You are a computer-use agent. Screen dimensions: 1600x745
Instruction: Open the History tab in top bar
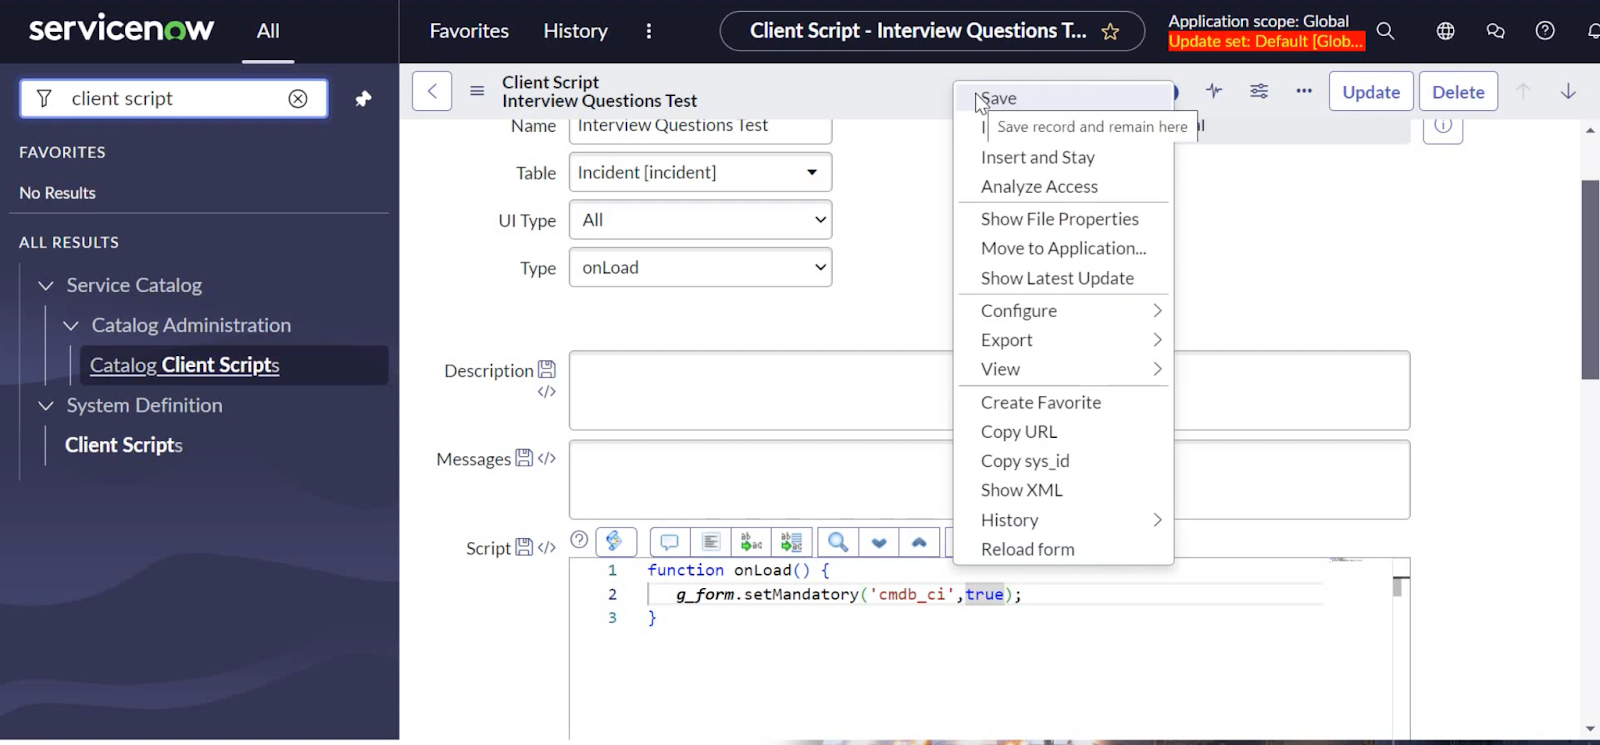point(575,31)
